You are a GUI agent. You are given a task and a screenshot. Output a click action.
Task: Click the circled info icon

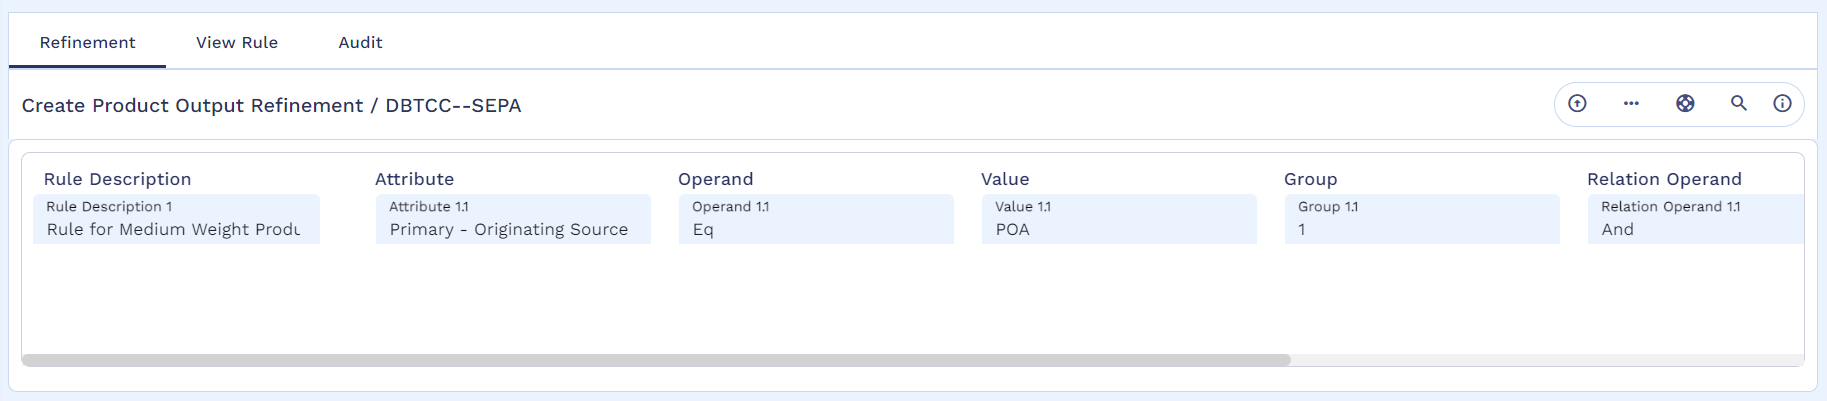[x=1782, y=103]
